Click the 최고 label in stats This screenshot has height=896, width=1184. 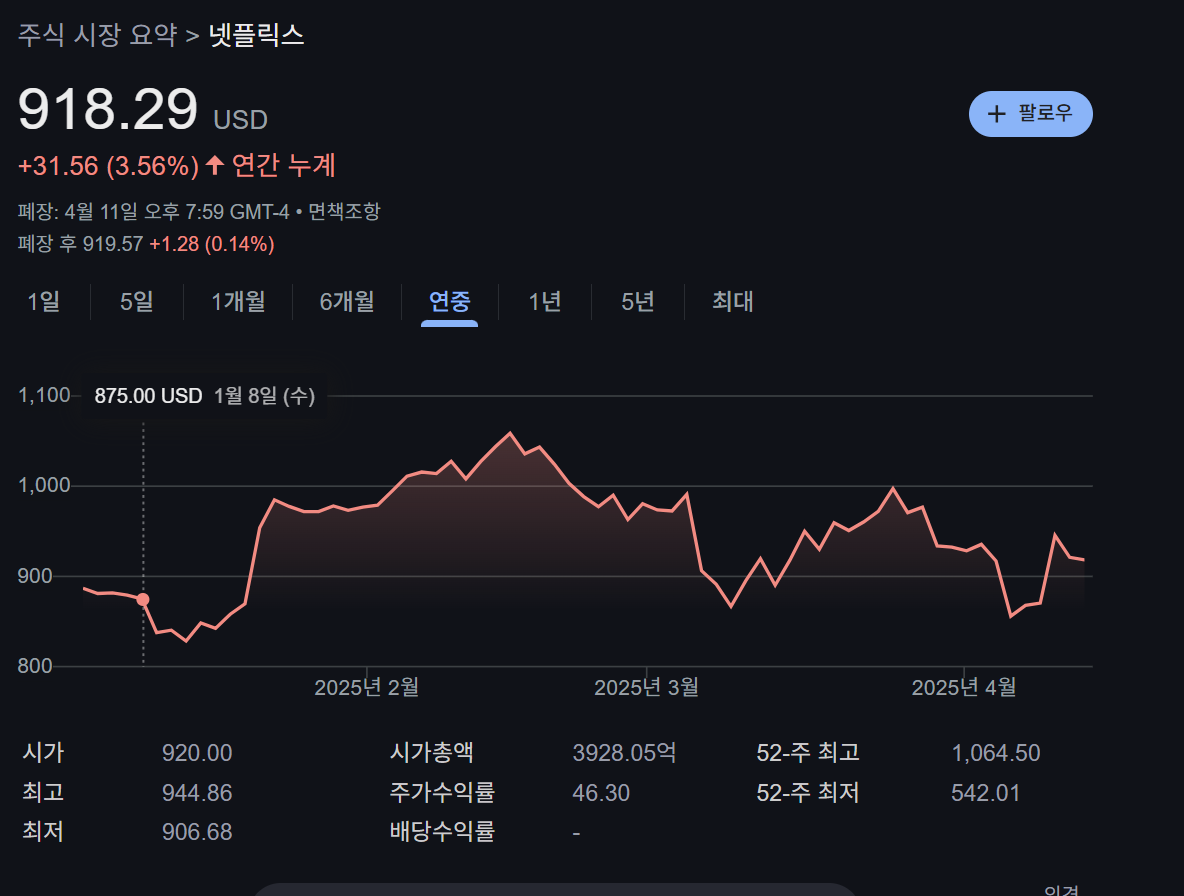tap(43, 793)
